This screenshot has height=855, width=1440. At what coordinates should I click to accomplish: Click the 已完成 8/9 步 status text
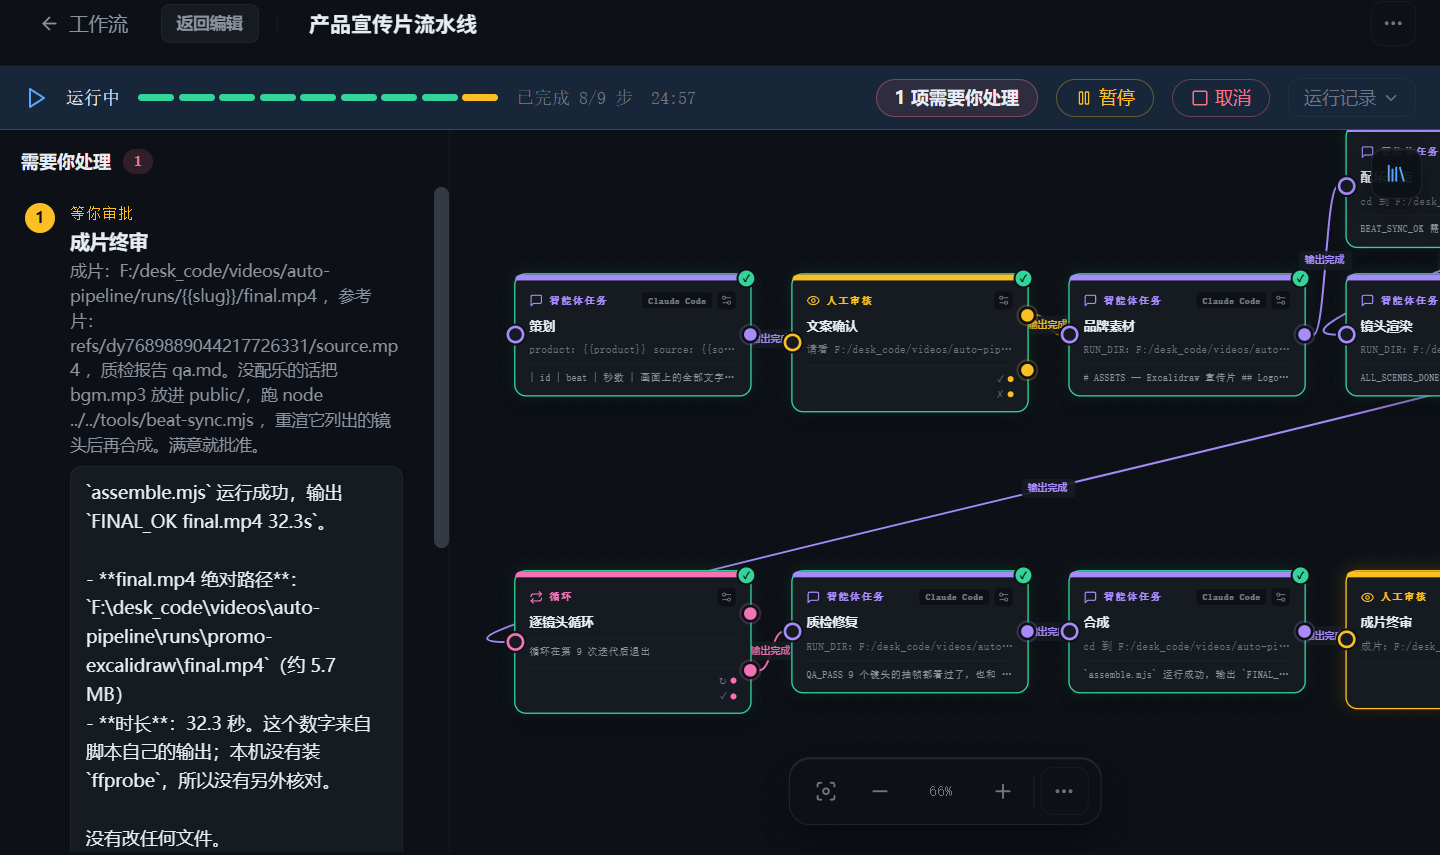[x=575, y=98]
